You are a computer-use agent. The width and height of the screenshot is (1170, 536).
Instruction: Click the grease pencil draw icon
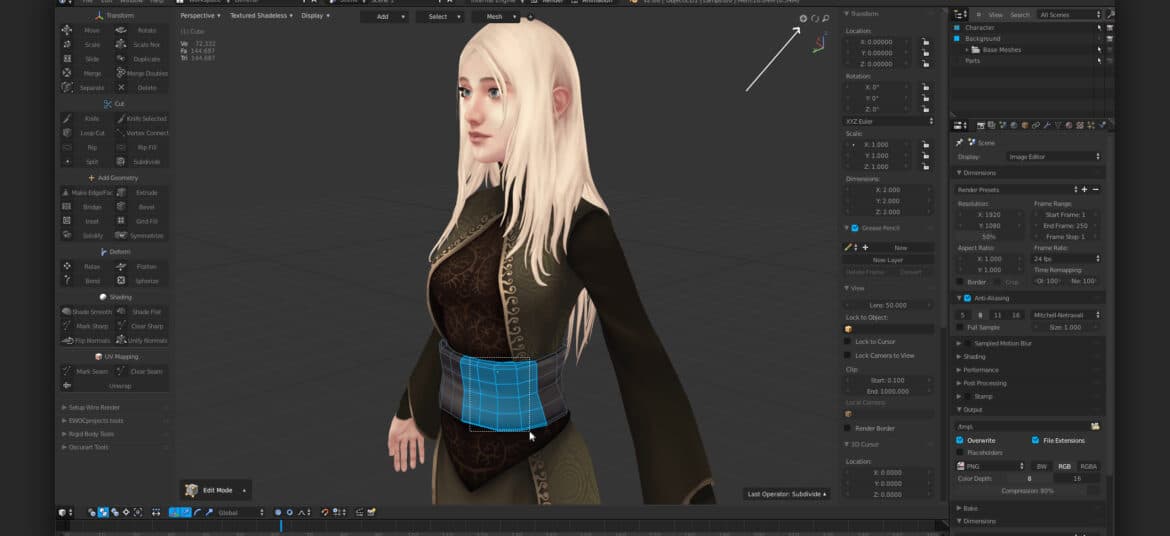(x=848, y=247)
